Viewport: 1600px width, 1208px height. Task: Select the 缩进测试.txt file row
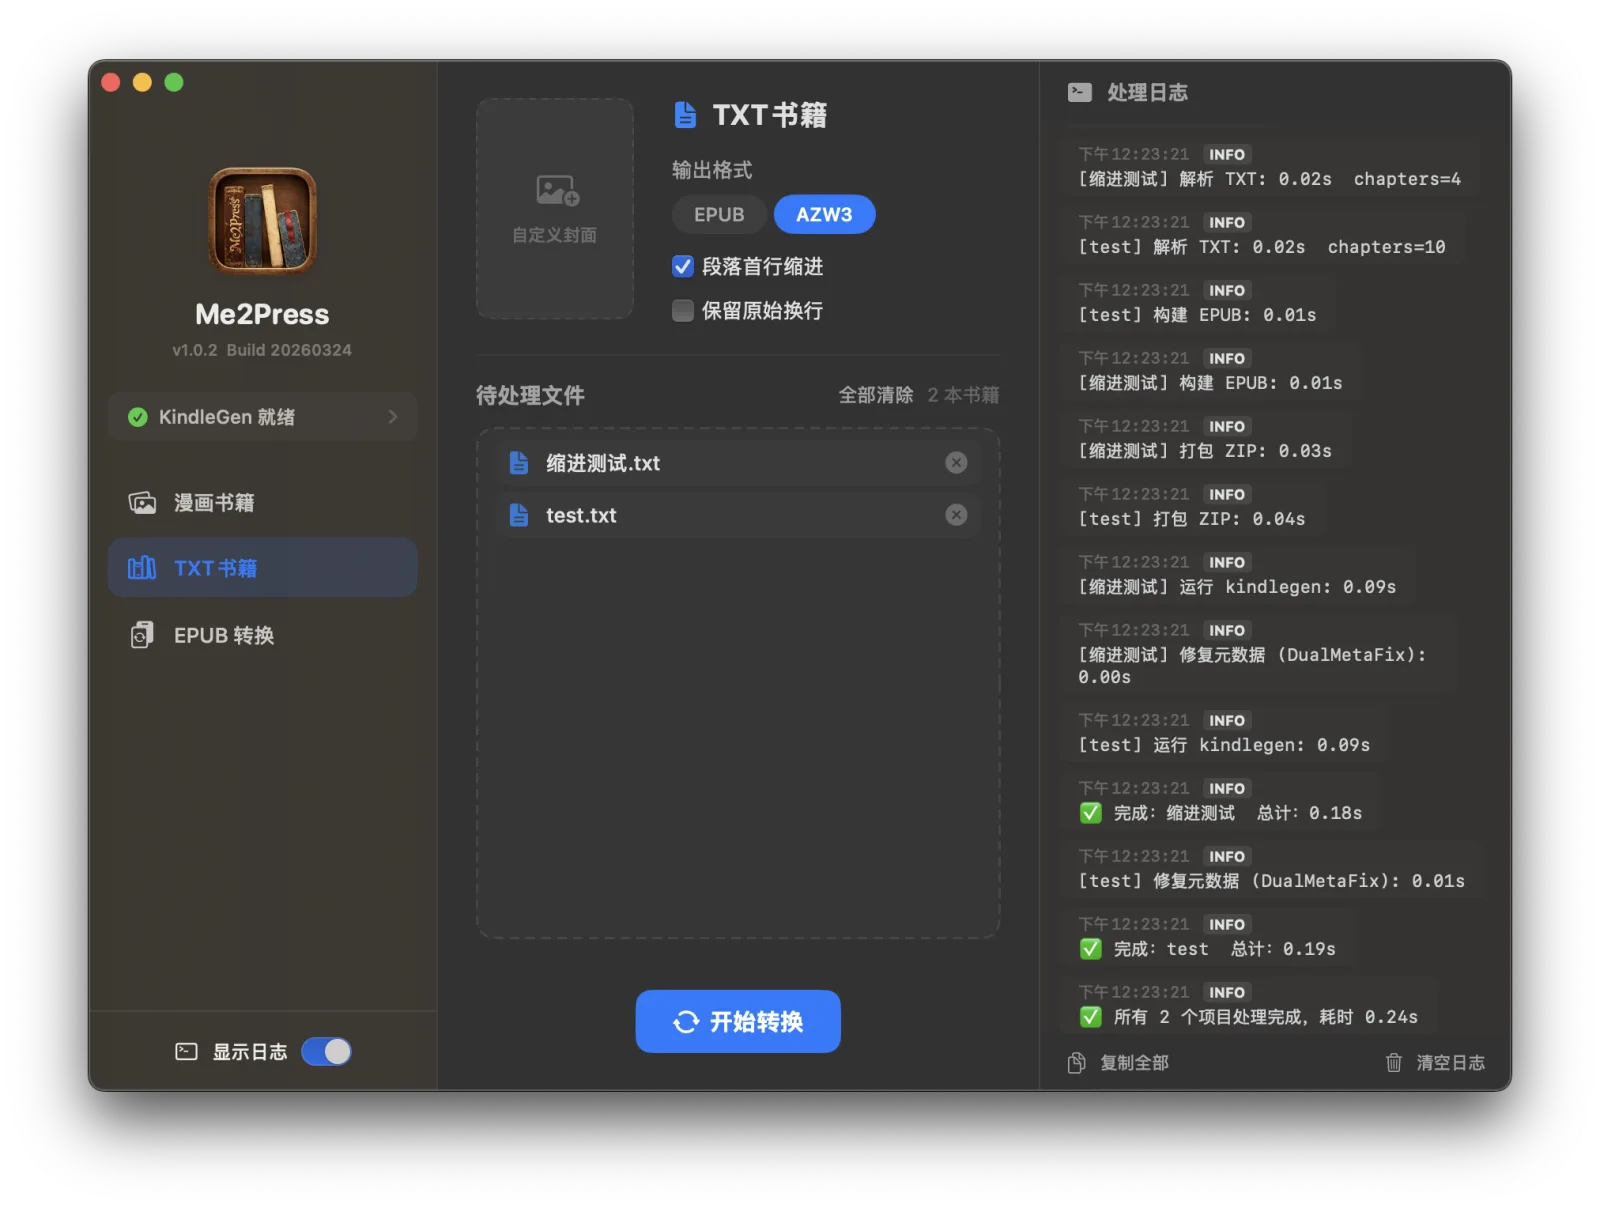click(x=738, y=463)
